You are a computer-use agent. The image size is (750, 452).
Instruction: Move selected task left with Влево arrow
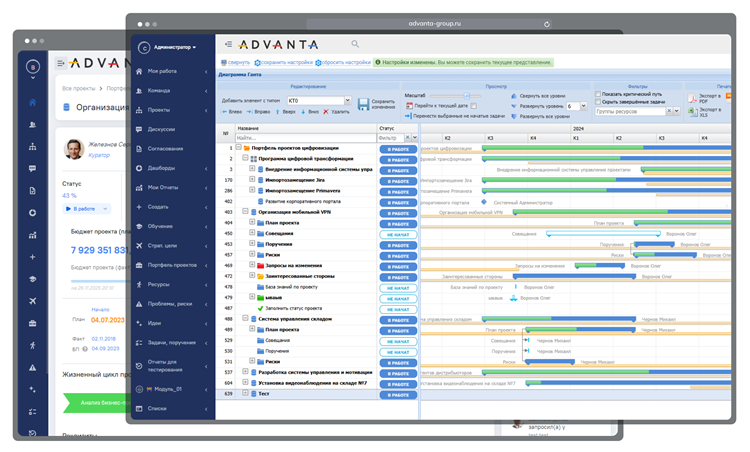(232, 112)
